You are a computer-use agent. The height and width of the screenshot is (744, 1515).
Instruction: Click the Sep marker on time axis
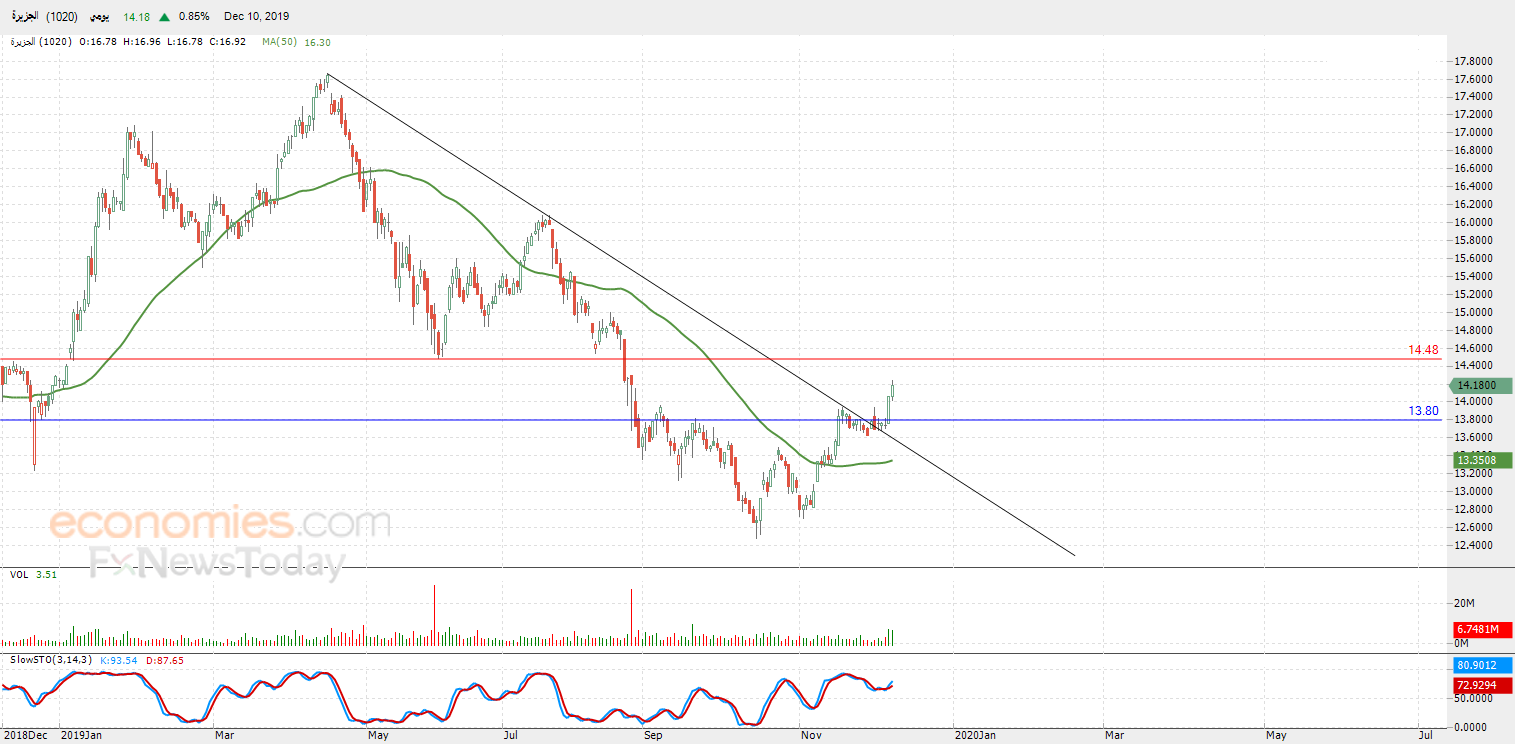[653, 736]
